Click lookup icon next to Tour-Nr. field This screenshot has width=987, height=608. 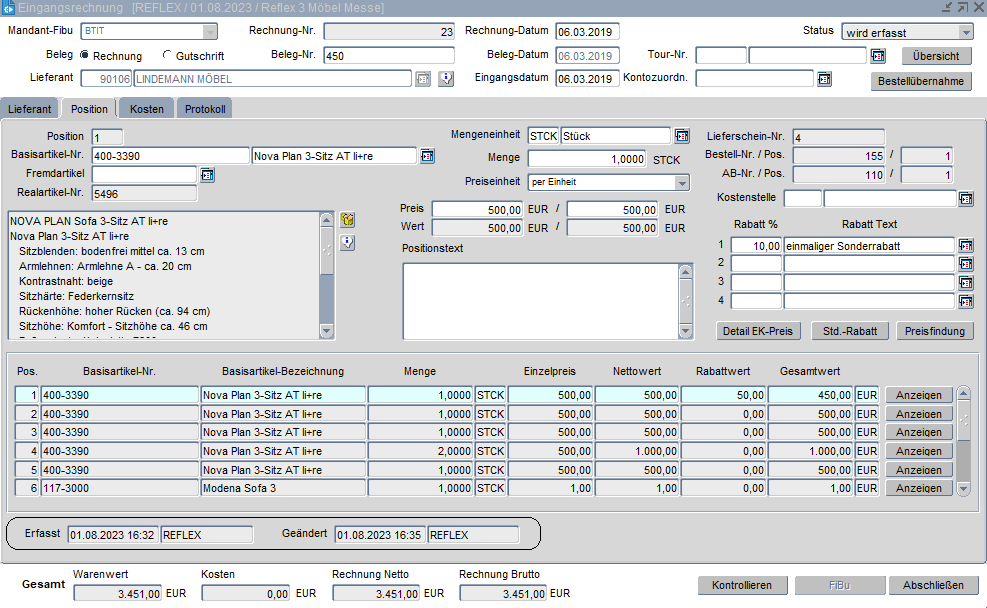click(878, 56)
